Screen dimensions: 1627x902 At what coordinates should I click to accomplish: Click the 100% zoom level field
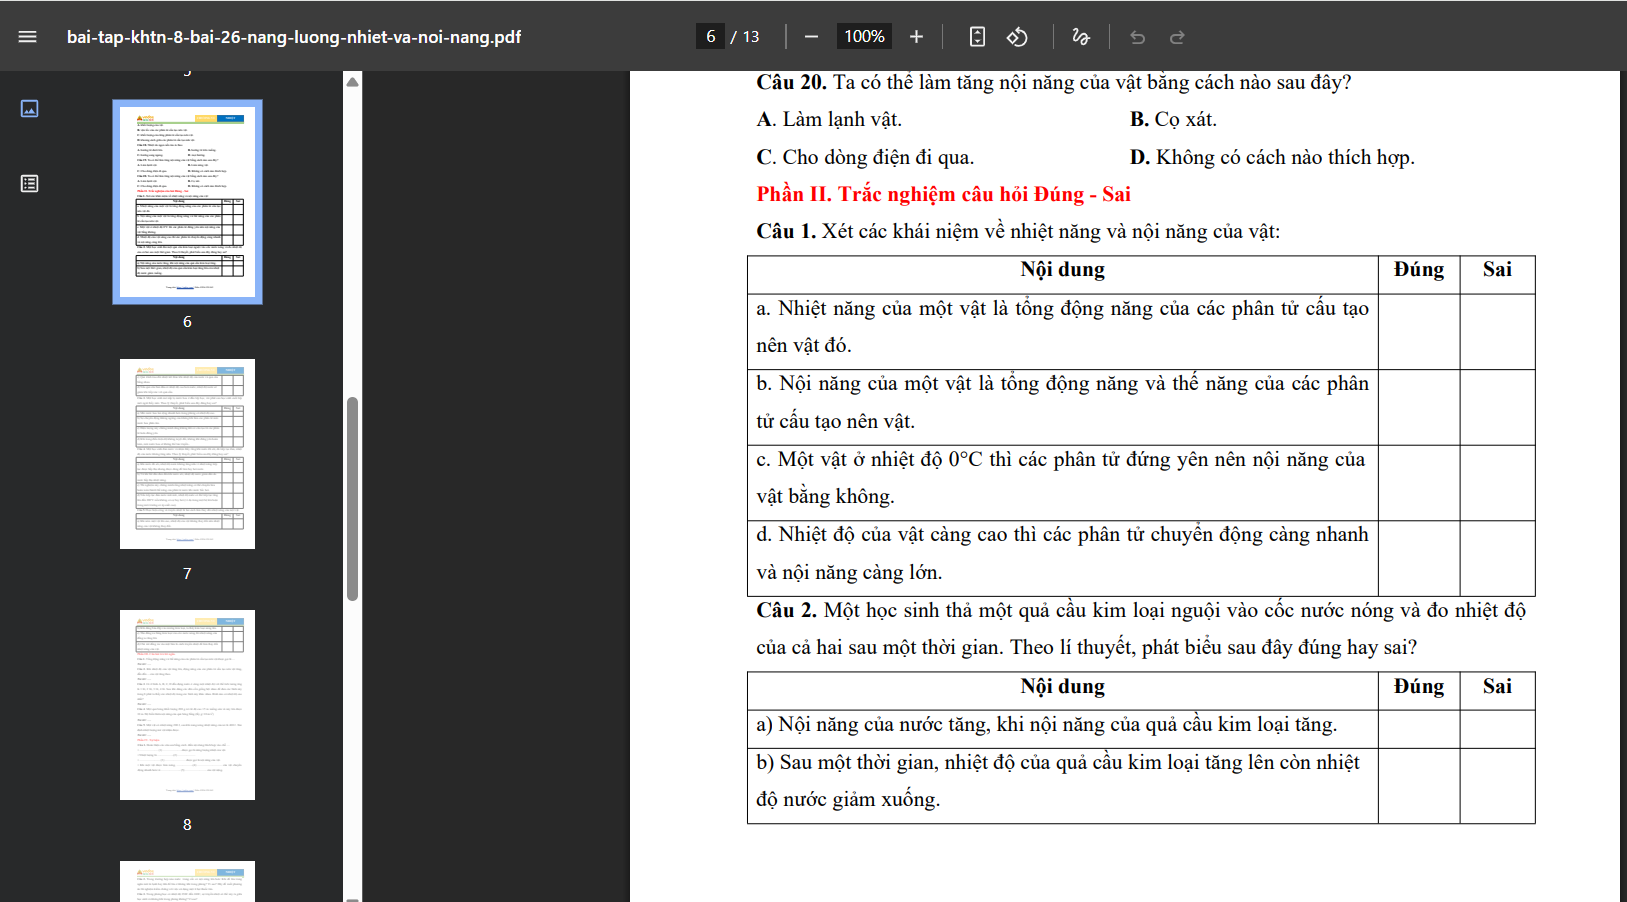coord(864,37)
